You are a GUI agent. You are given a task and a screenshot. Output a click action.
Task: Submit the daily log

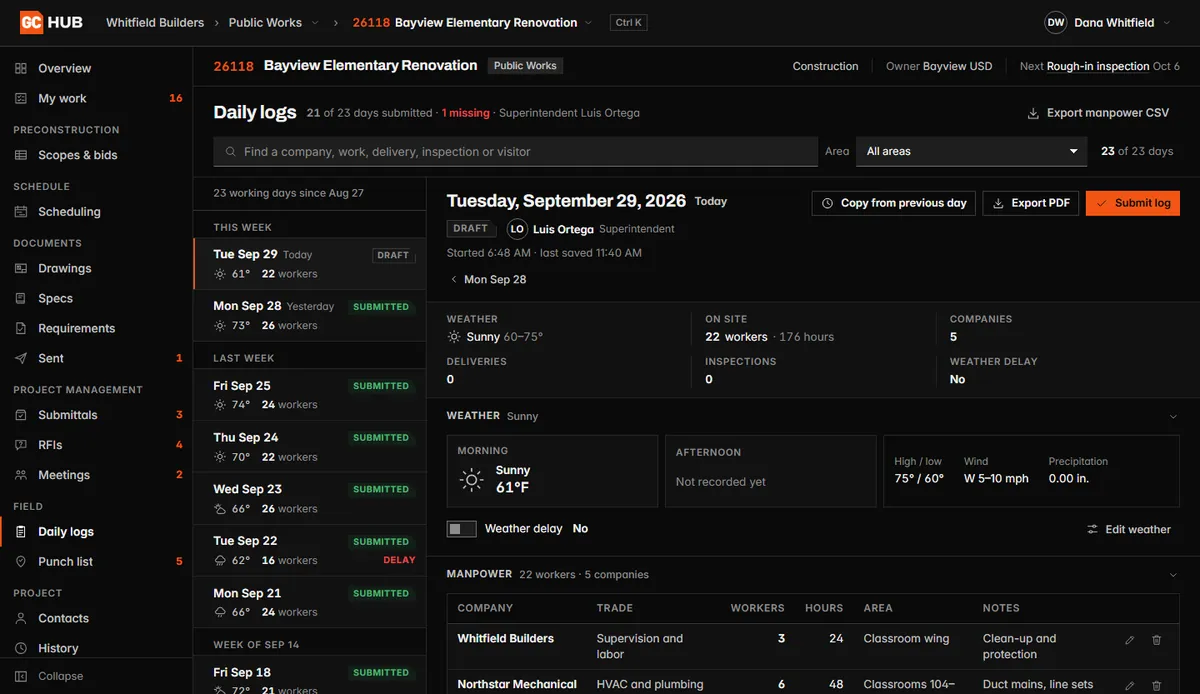coord(1133,203)
